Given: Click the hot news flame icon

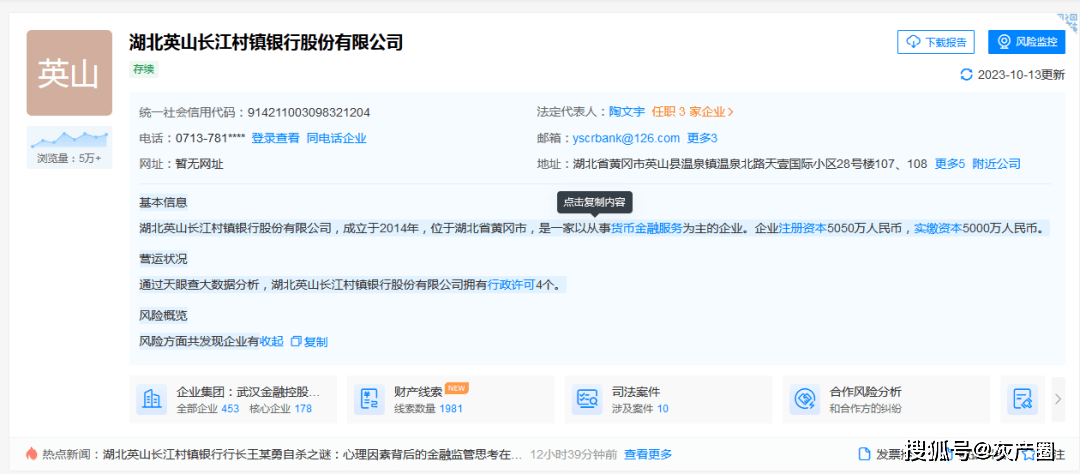Looking at the screenshot, I should pyautogui.click(x=31, y=454).
